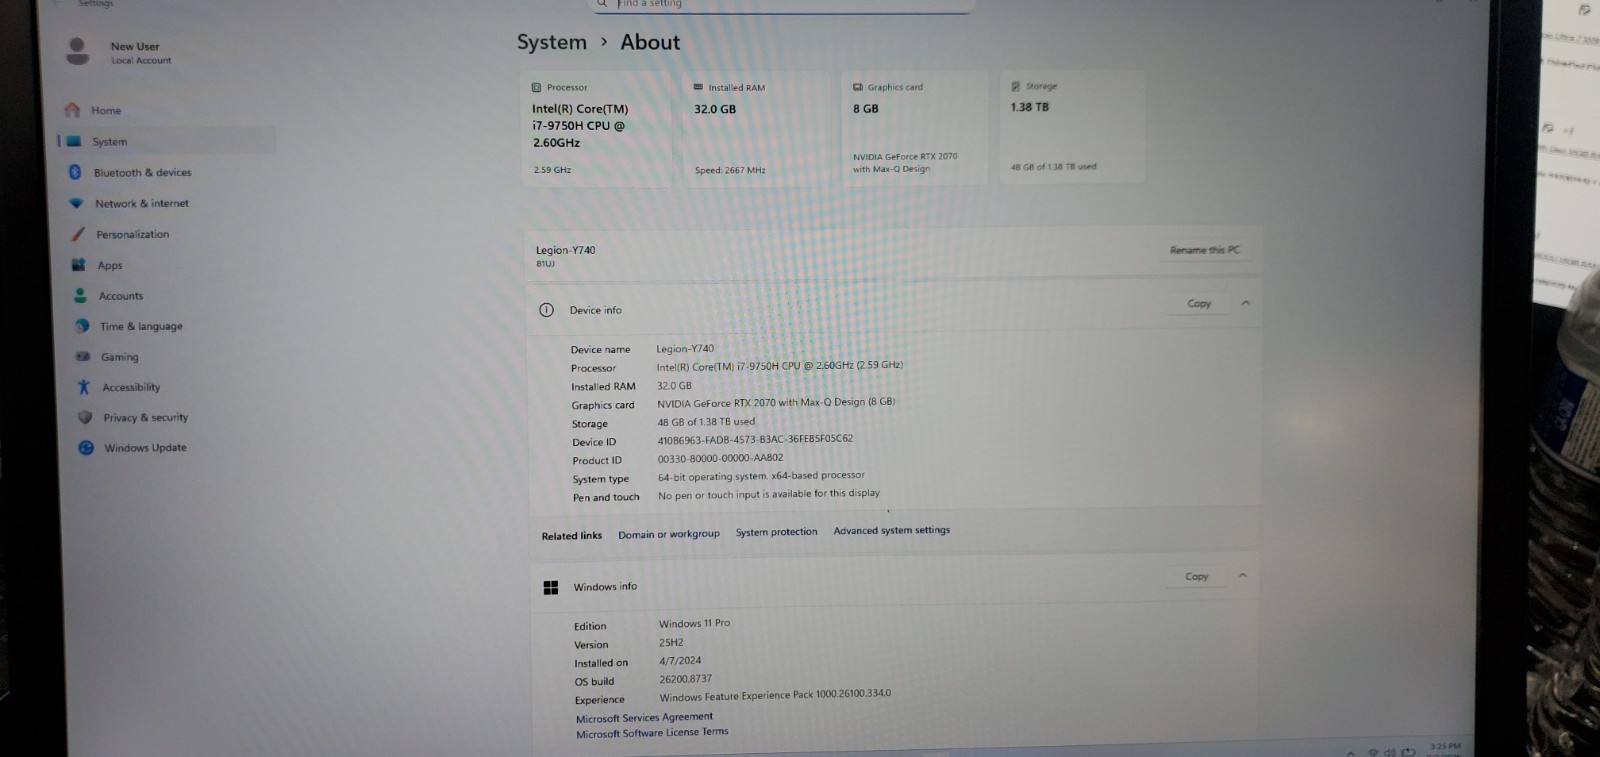Click the Windows logo by Windows info
The image size is (1600, 757).
[x=551, y=587]
